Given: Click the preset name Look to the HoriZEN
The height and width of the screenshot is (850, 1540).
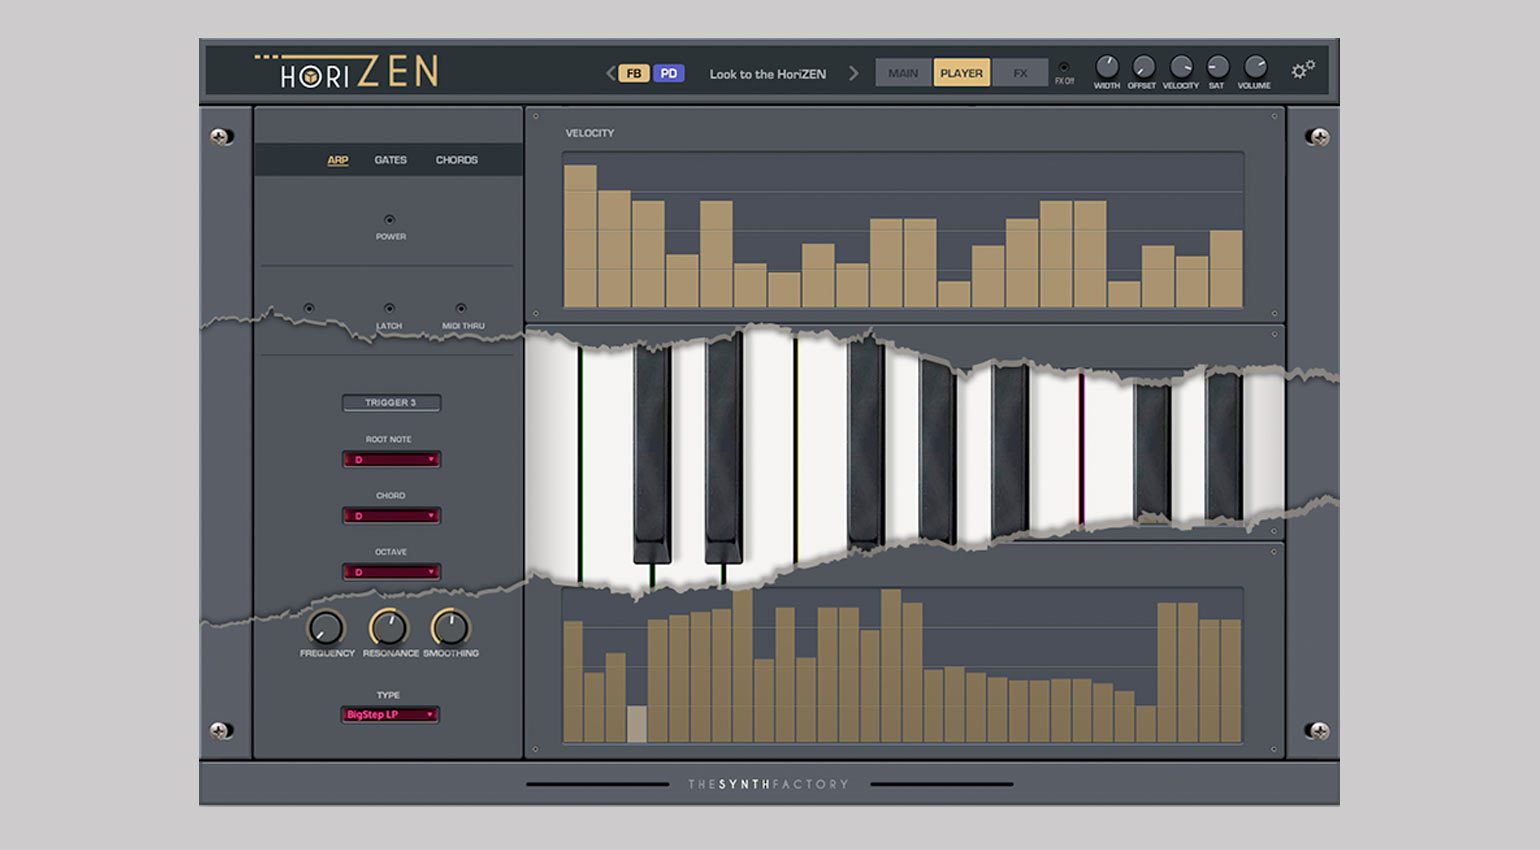Looking at the screenshot, I should pos(768,74).
